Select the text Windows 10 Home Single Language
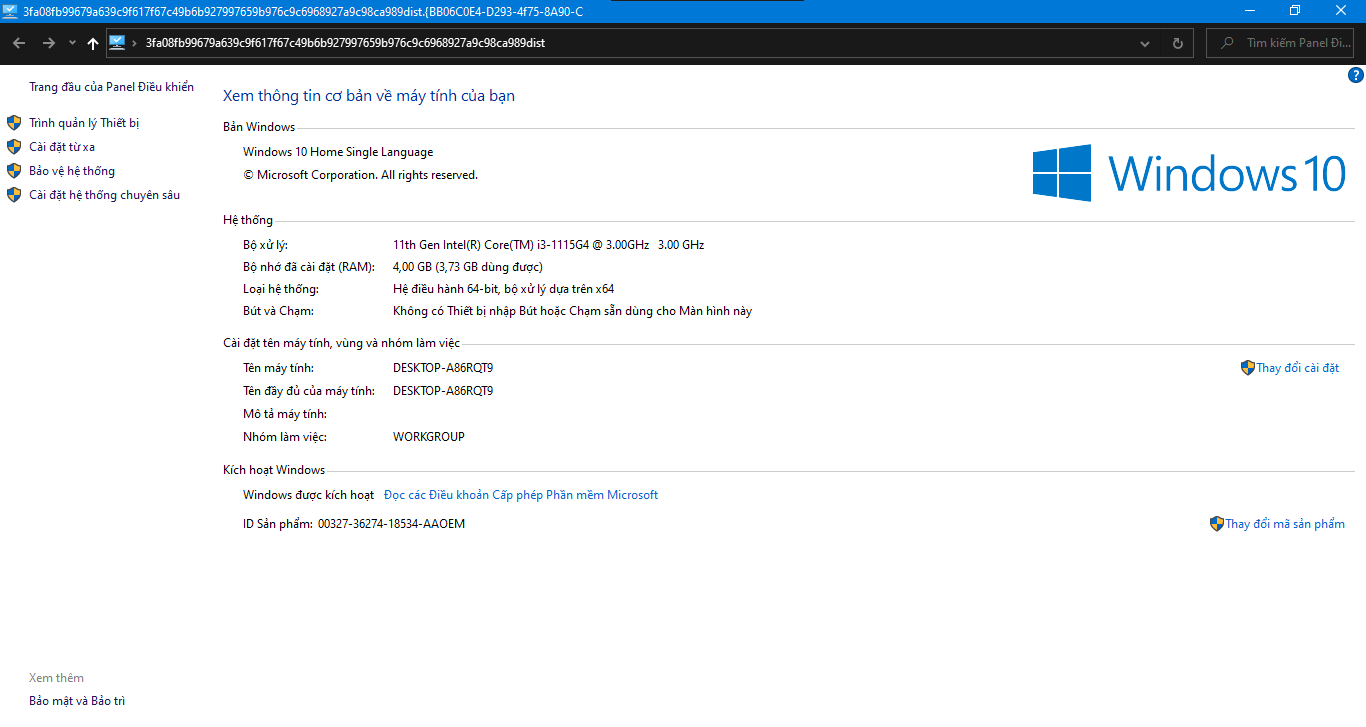1366x727 pixels. pyautogui.click(x=338, y=152)
